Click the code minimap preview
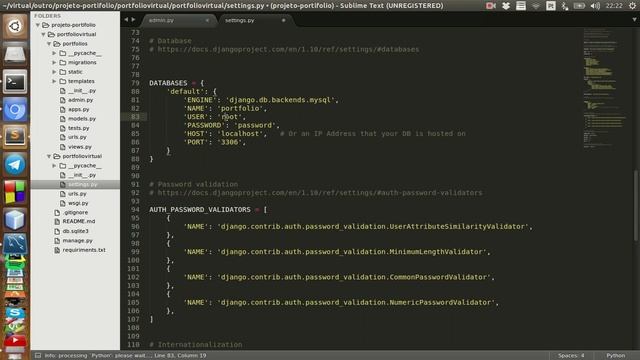Screen dimensions: 640x360 pyautogui.click(x=606, y=88)
